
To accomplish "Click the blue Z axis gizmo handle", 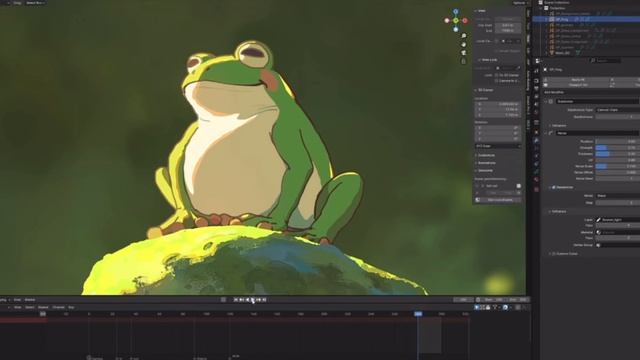I will 456,12.
